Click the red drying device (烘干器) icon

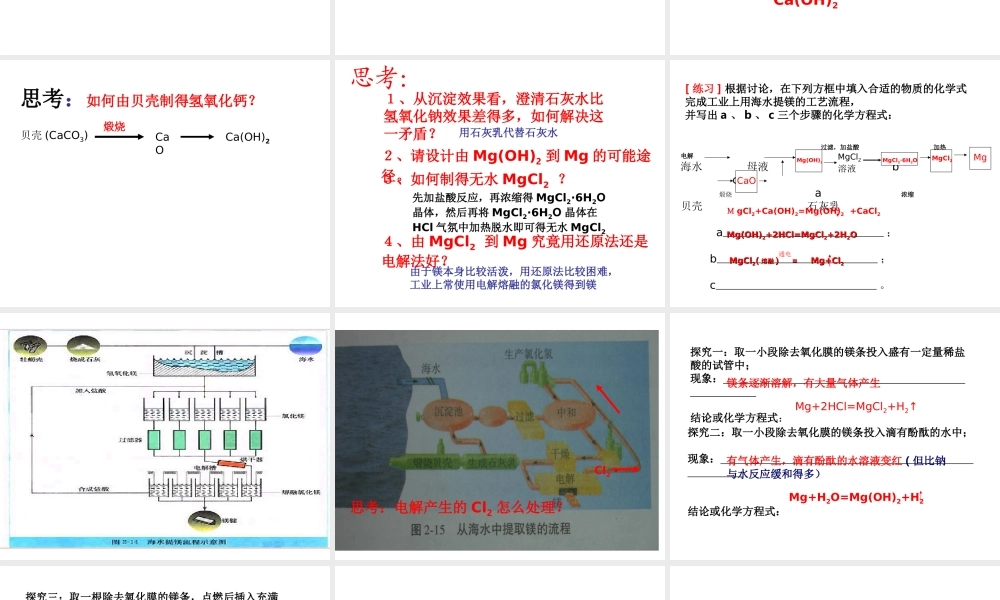[231, 463]
